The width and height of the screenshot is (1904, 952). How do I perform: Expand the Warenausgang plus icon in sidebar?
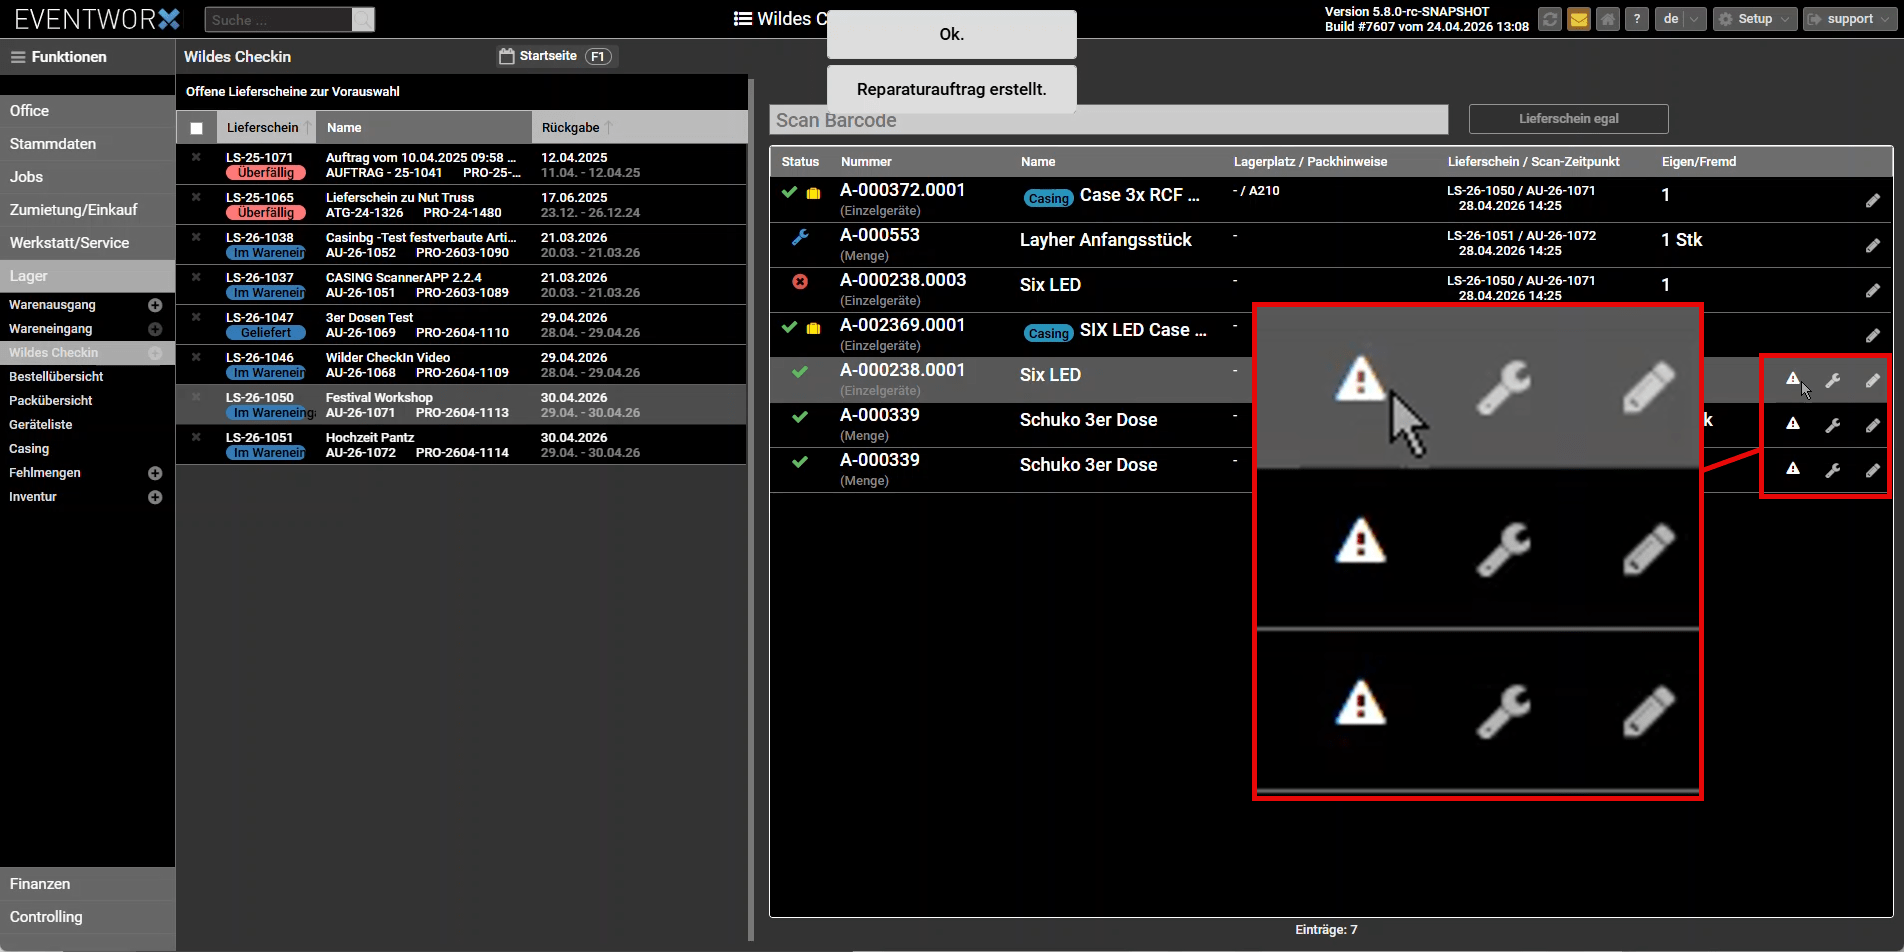coord(155,305)
